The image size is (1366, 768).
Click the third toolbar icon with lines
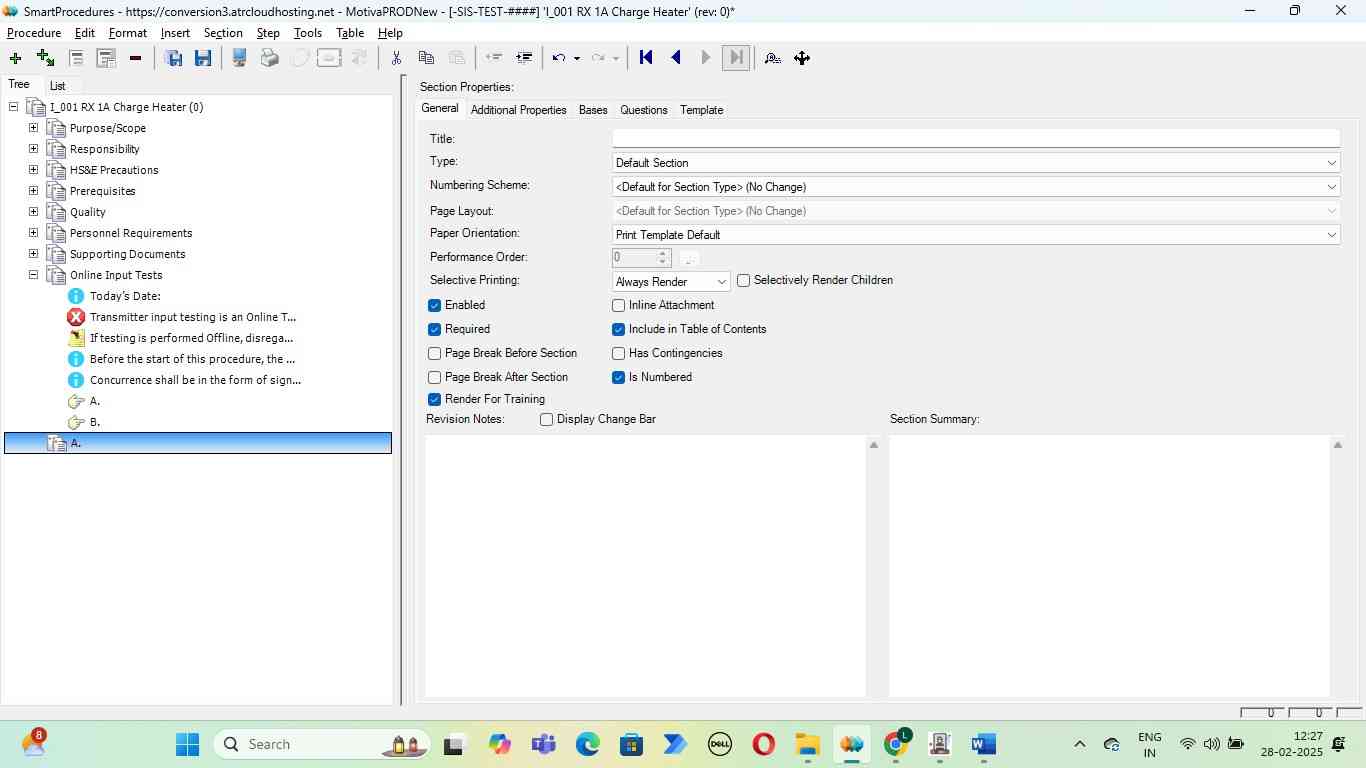coord(76,58)
